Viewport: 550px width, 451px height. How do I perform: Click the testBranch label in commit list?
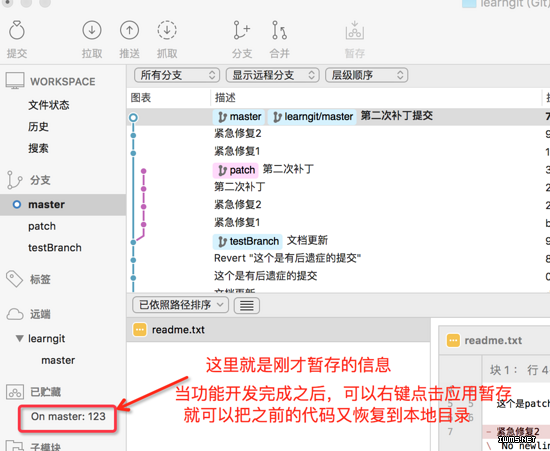[248, 241]
